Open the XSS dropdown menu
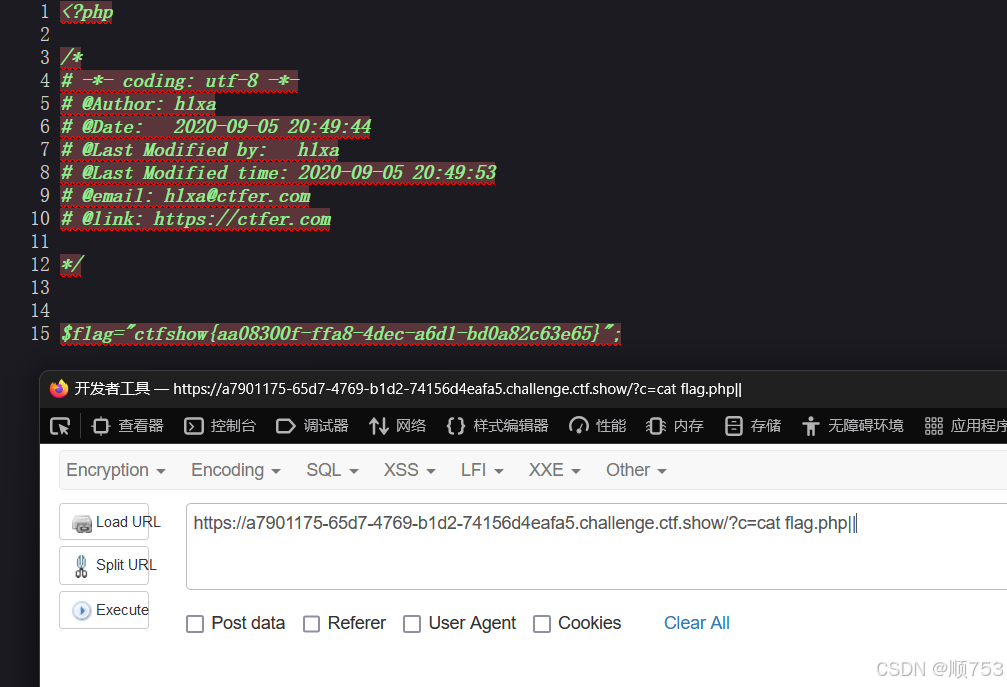The height and width of the screenshot is (687, 1007). click(x=410, y=470)
